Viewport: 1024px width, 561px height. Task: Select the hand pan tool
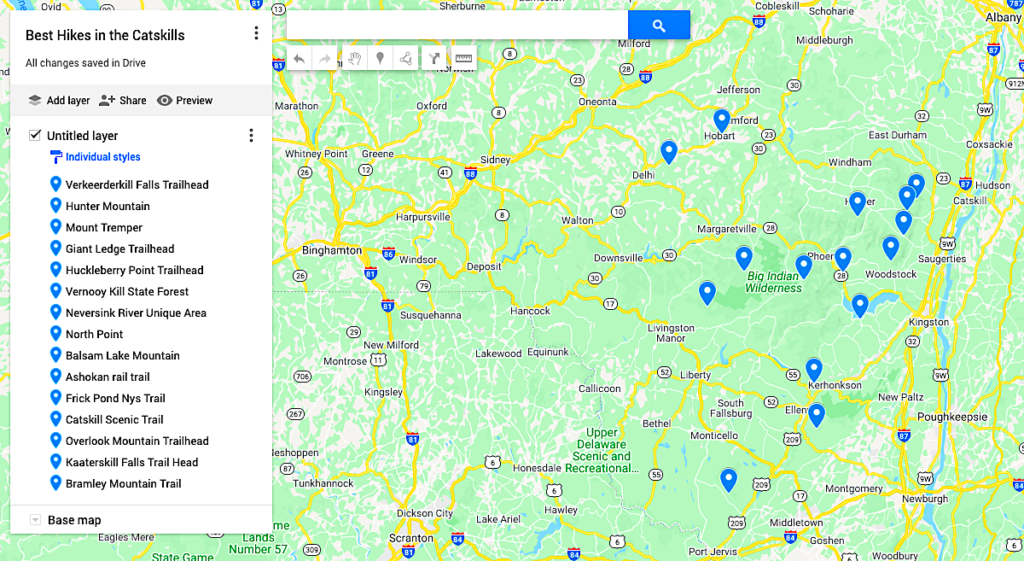[355, 59]
